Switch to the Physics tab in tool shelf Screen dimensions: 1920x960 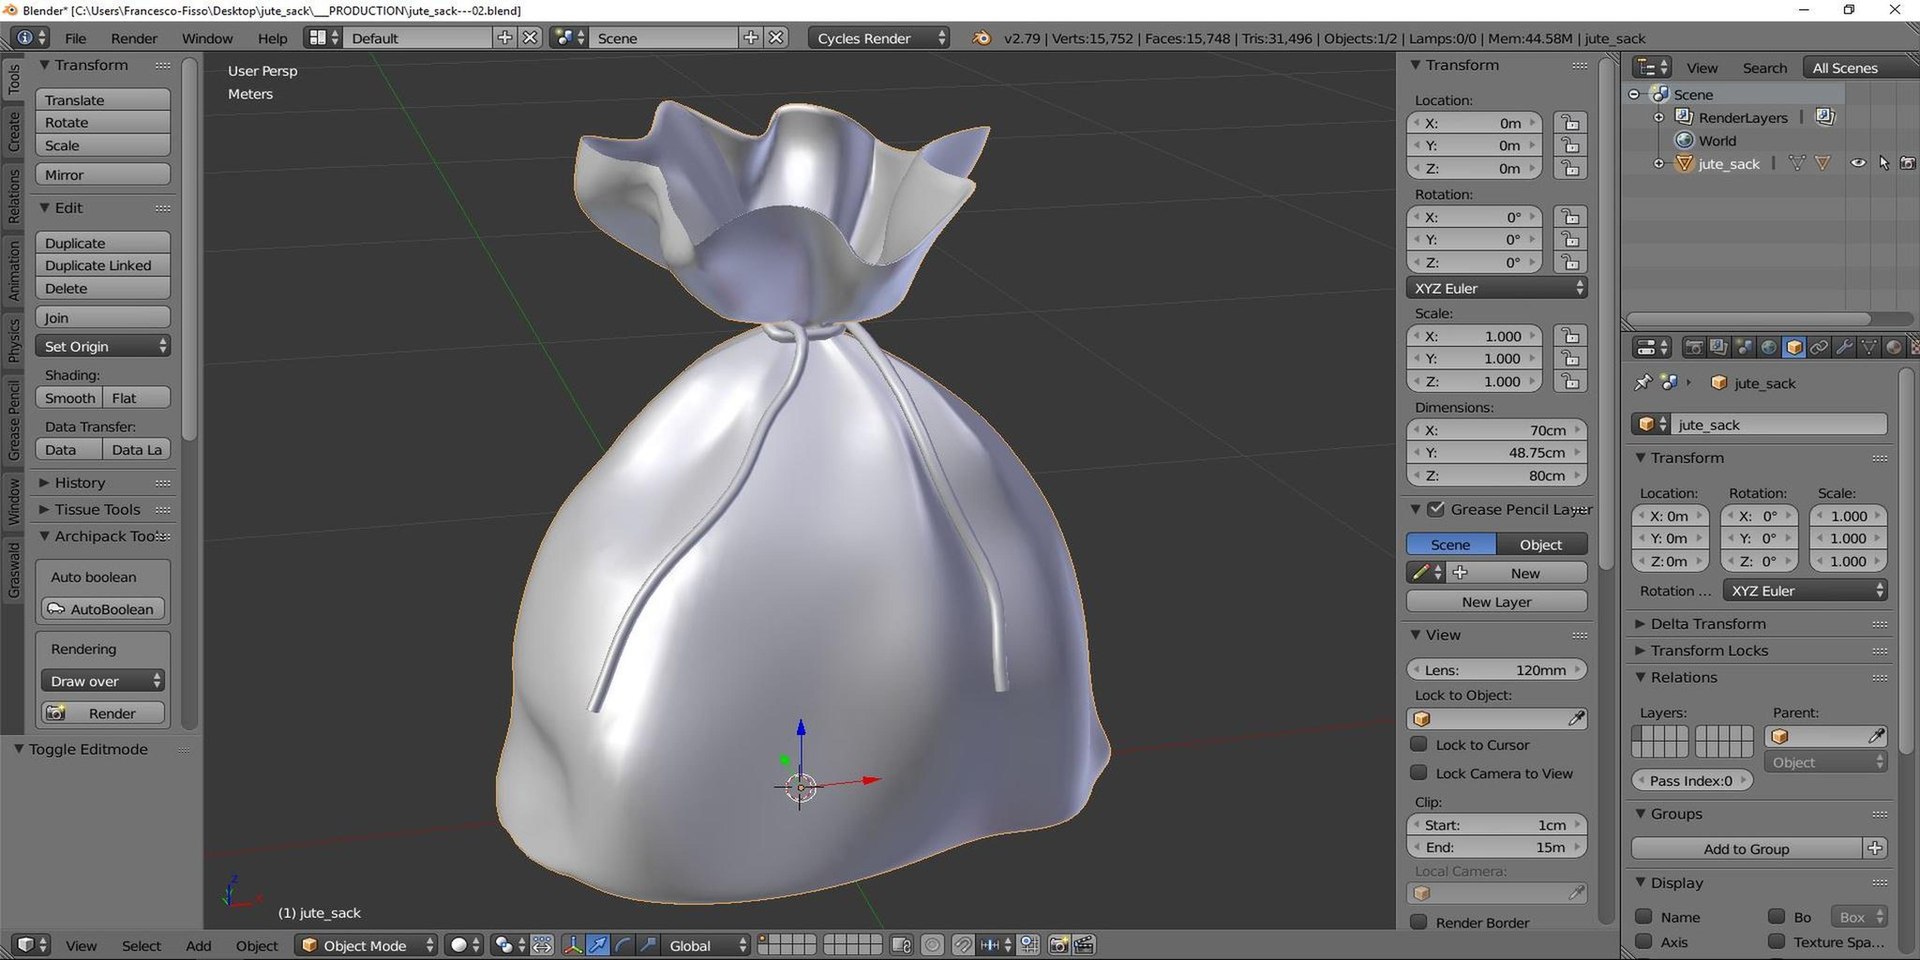[13, 340]
